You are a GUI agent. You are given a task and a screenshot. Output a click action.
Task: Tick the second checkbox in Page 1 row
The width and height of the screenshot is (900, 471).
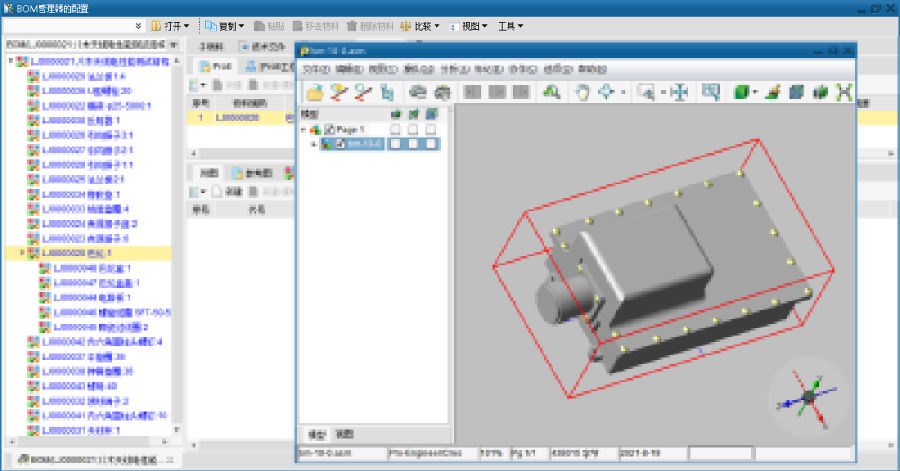click(414, 130)
